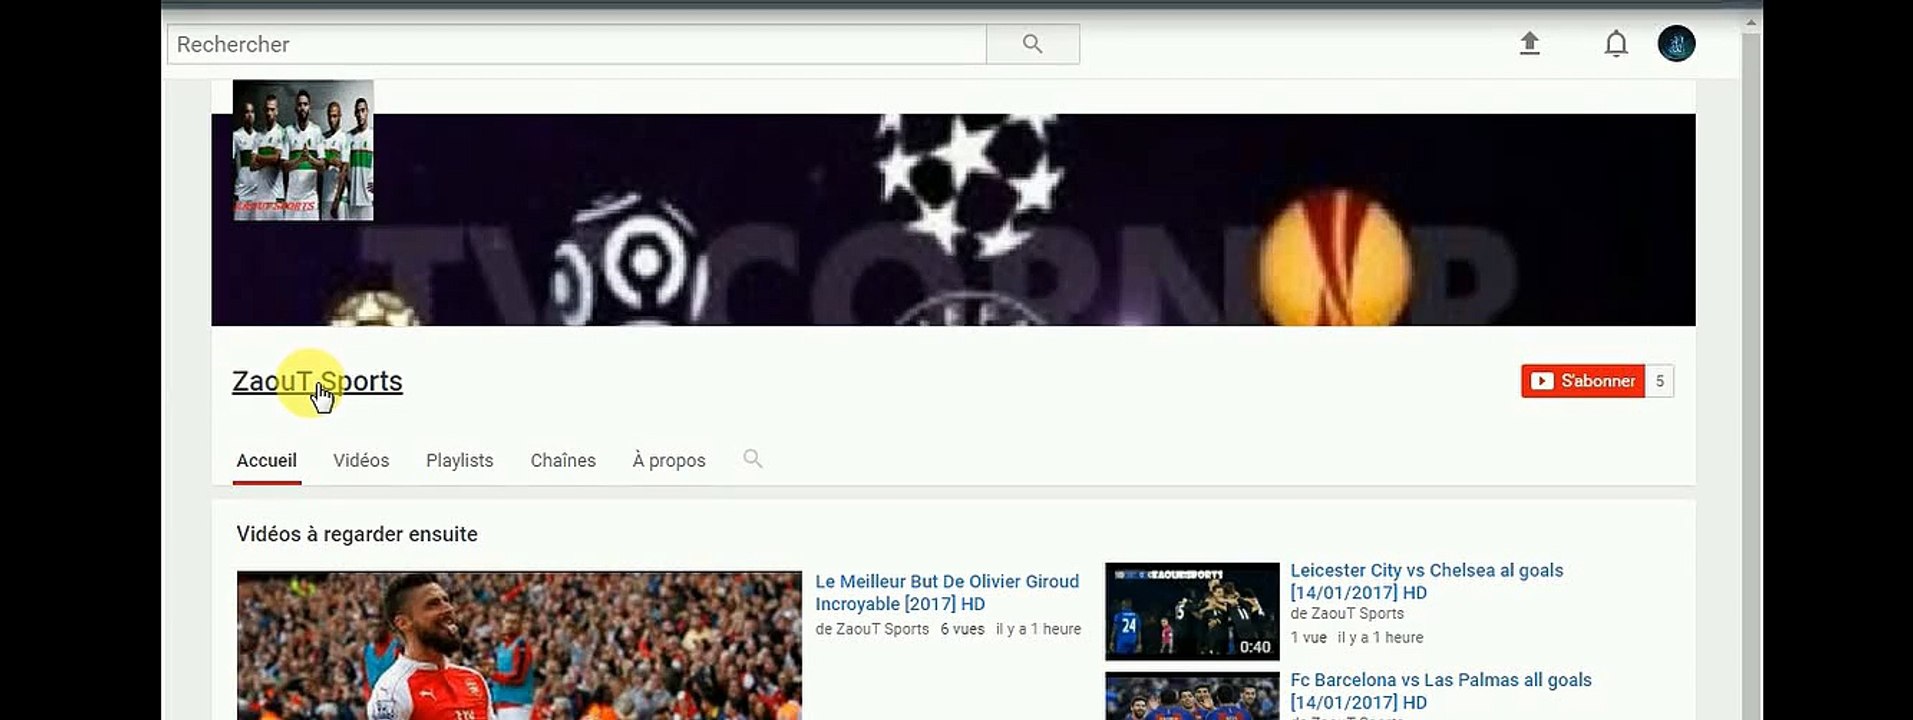Focus the Rechercher search field
Image resolution: width=1913 pixels, height=720 pixels.
pos(577,44)
